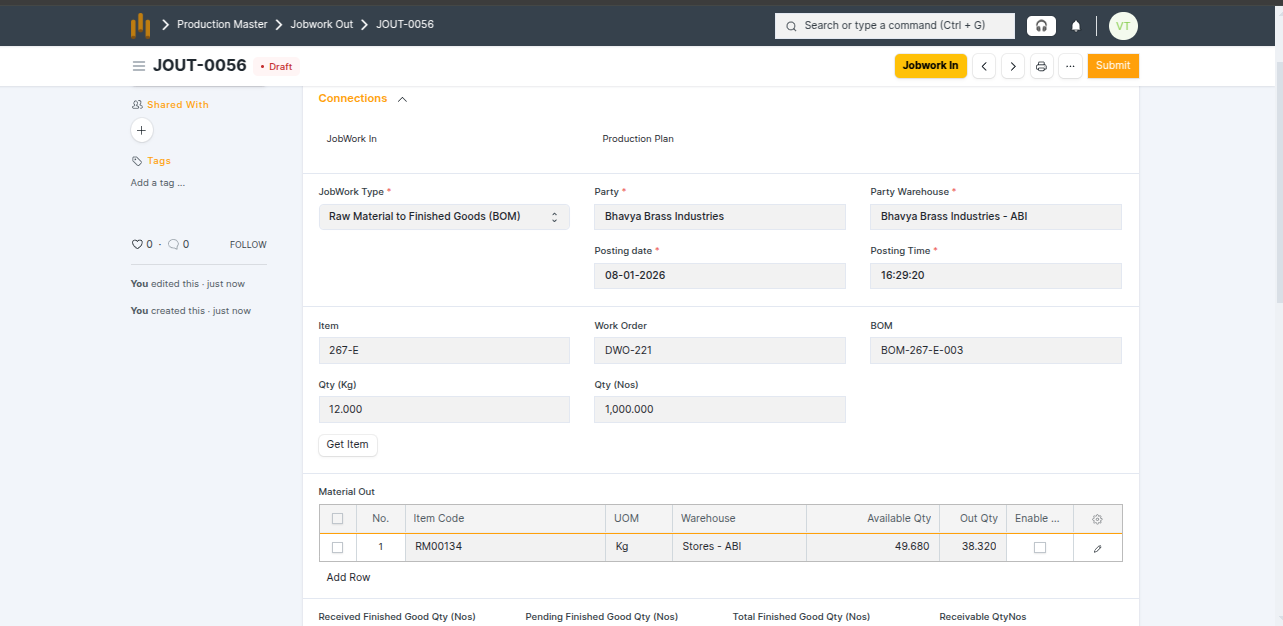
Task: Print the document using printer icon
Action: pyautogui.click(x=1041, y=66)
